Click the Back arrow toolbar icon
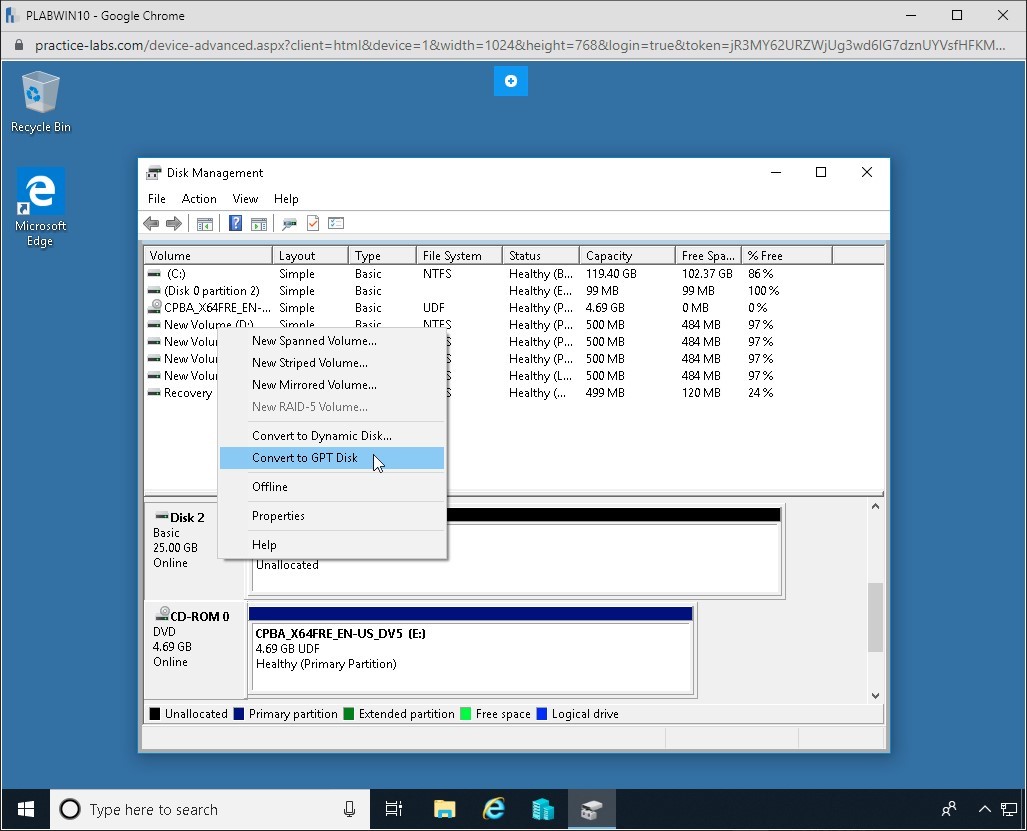Image resolution: width=1027 pixels, height=831 pixels. [151, 224]
